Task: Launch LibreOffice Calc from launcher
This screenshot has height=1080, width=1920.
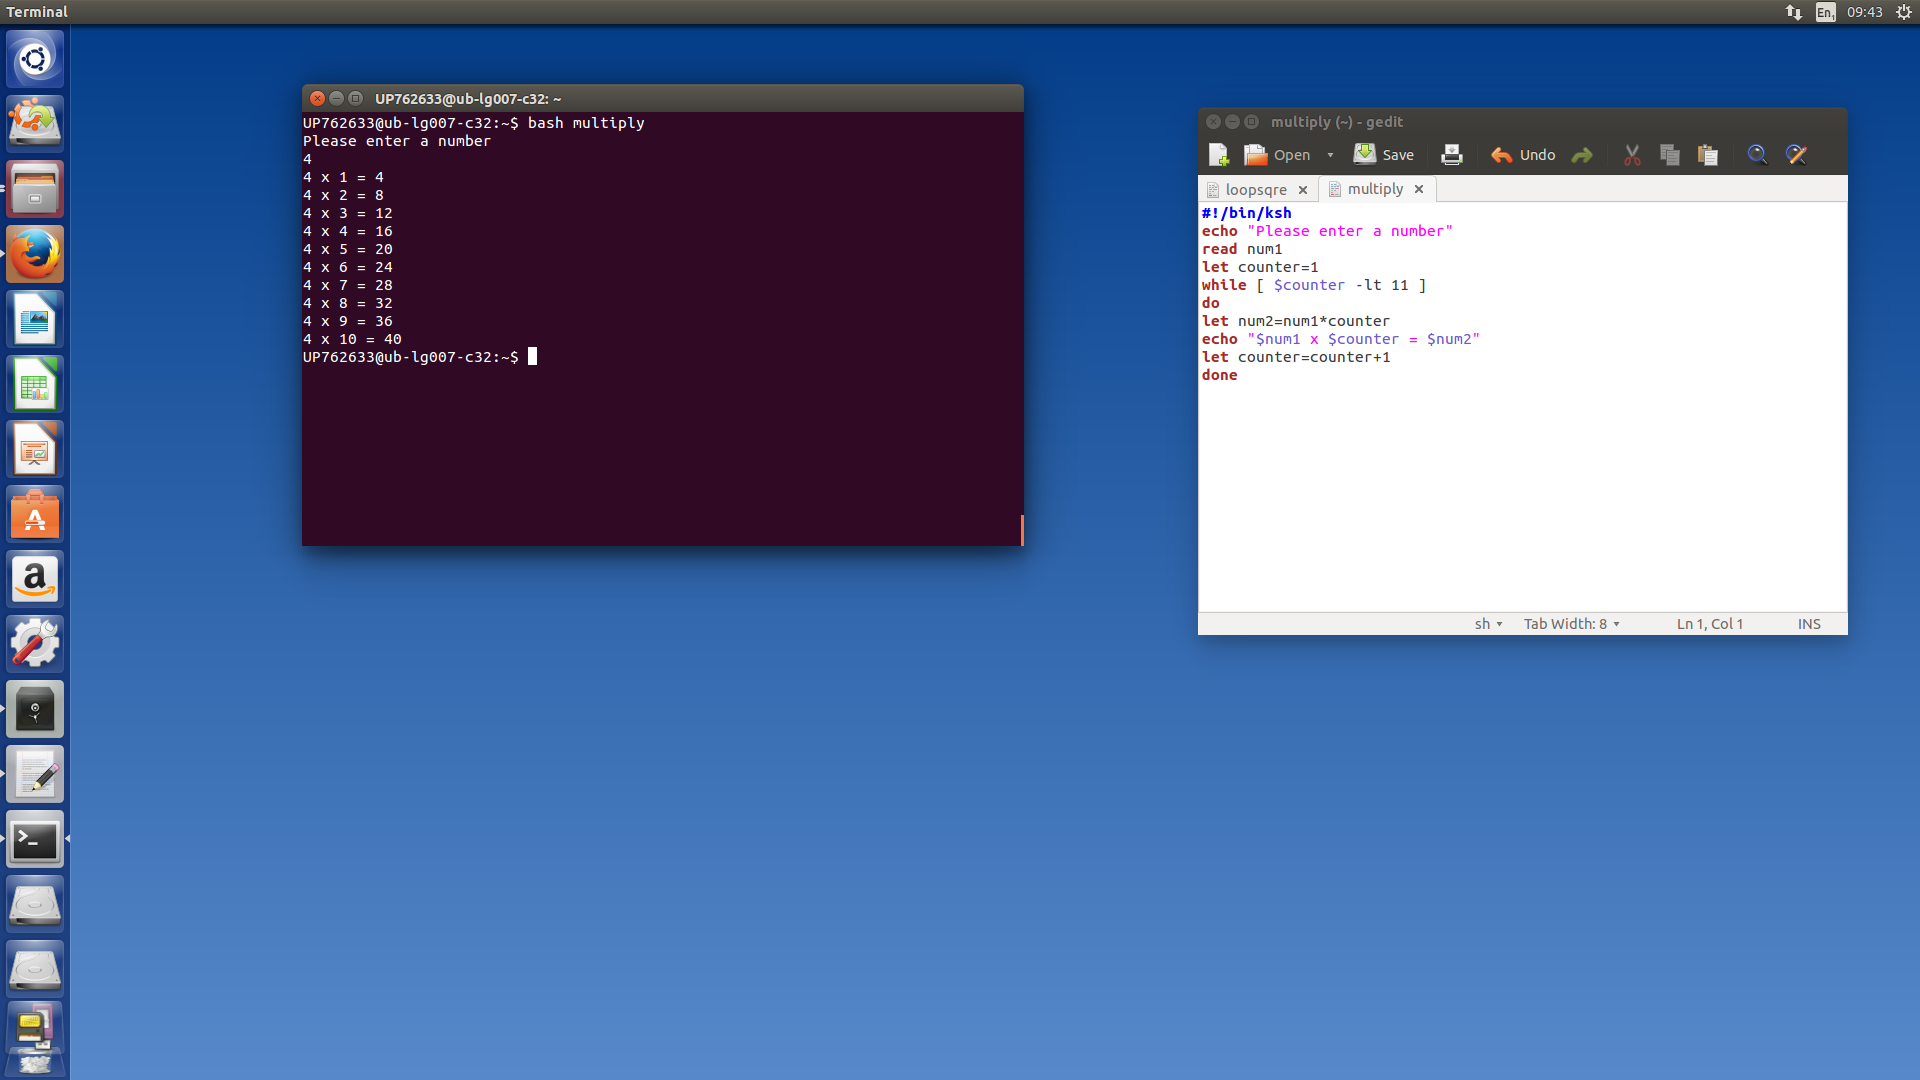Action: [35, 384]
